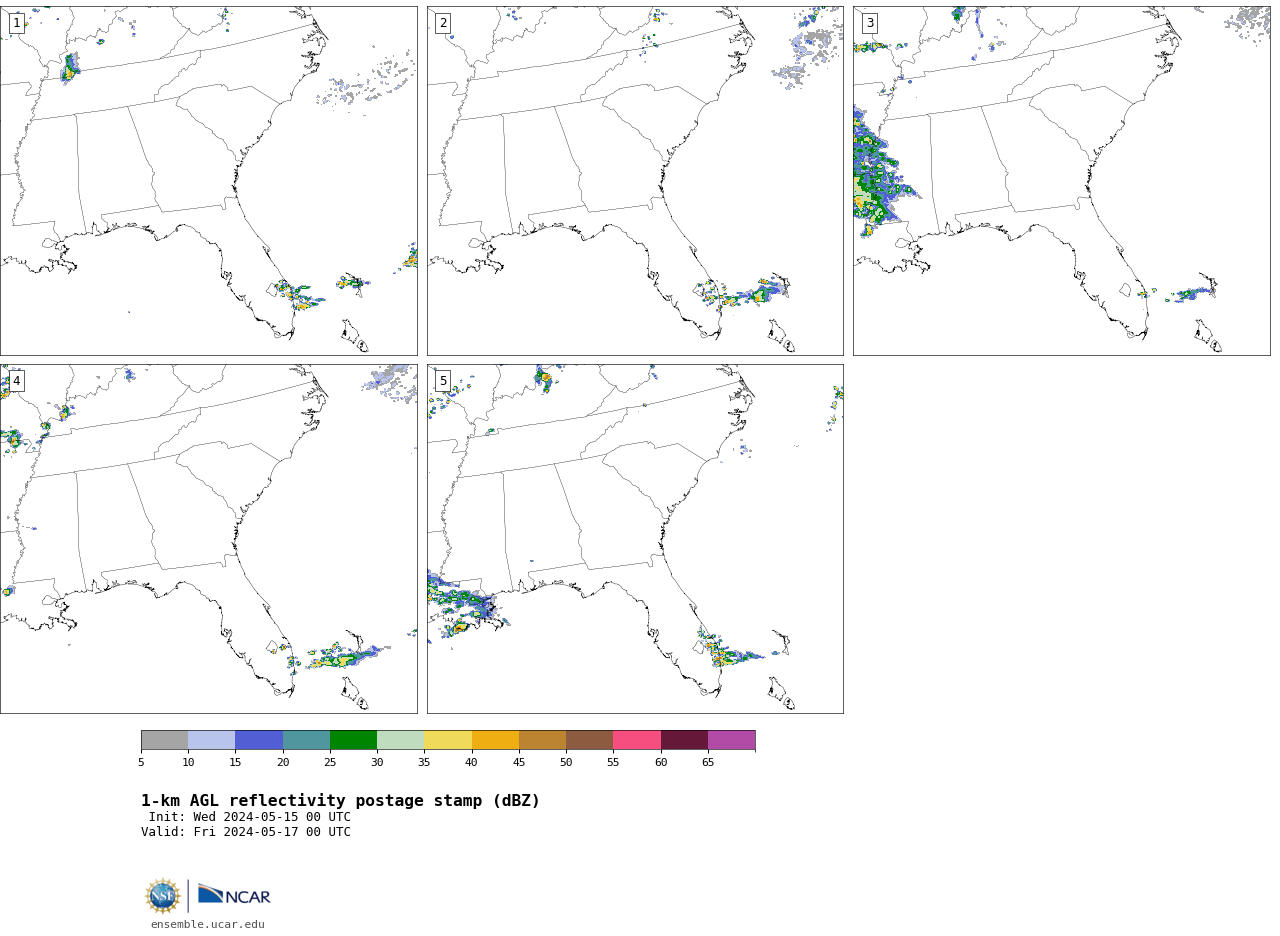Open ensemble member 2 map panel
This screenshot has height=936, width=1280.
tap(635, 181)
